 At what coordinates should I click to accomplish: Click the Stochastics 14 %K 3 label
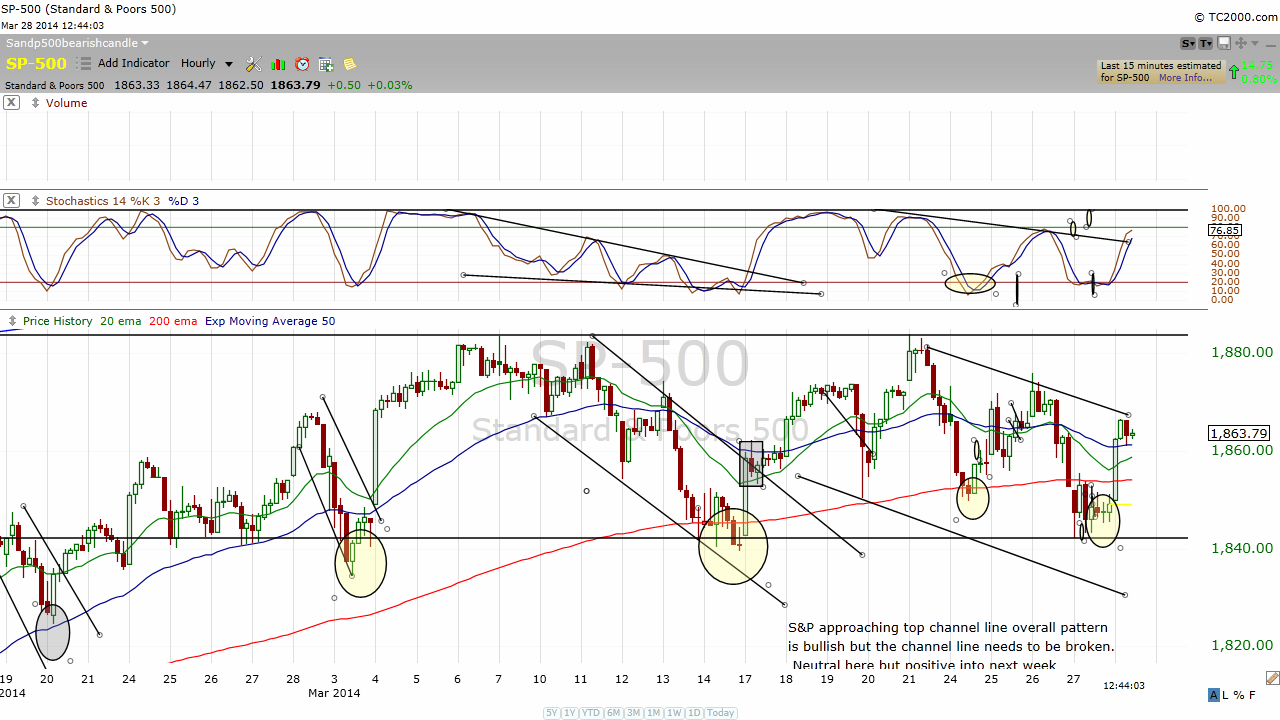point(104,201)
